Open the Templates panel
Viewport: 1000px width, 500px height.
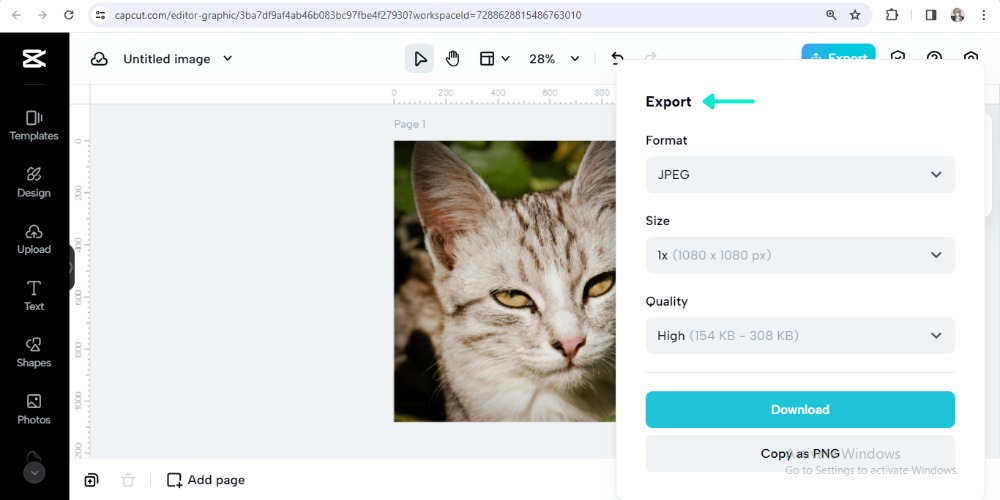pos(34,126)
